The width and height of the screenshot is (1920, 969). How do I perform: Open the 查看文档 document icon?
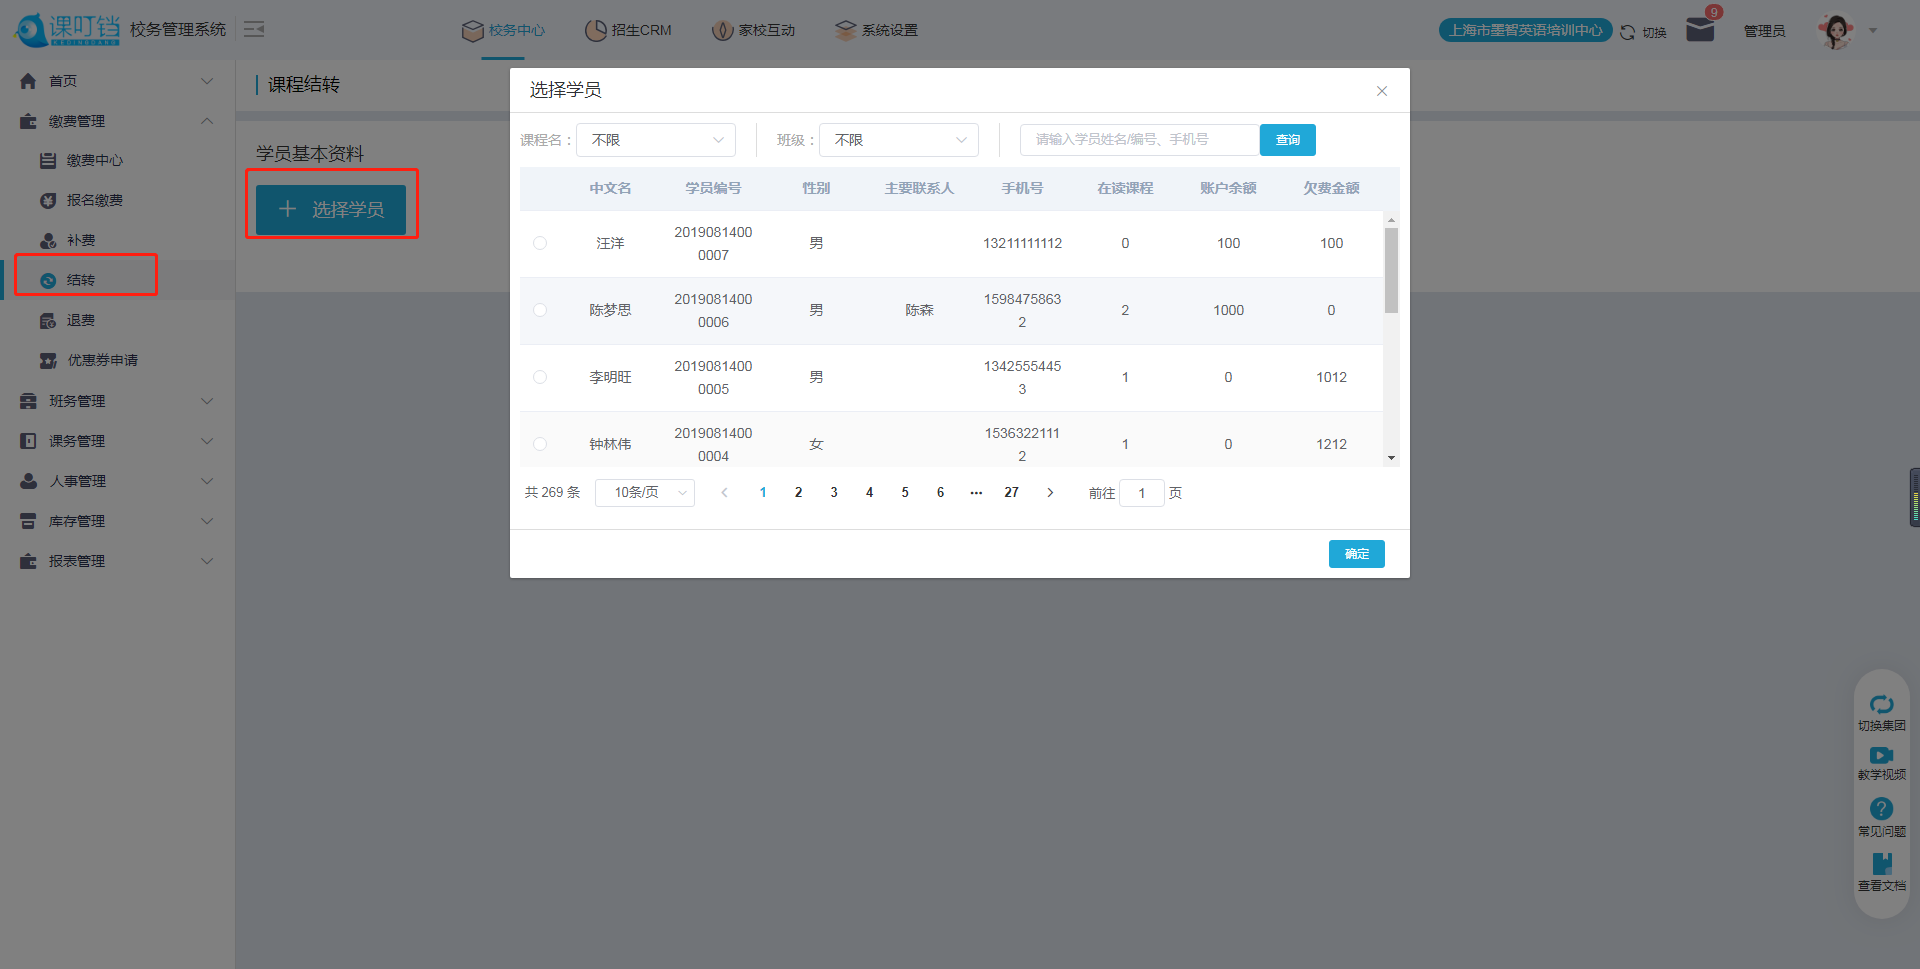(x=1882, y=864)
